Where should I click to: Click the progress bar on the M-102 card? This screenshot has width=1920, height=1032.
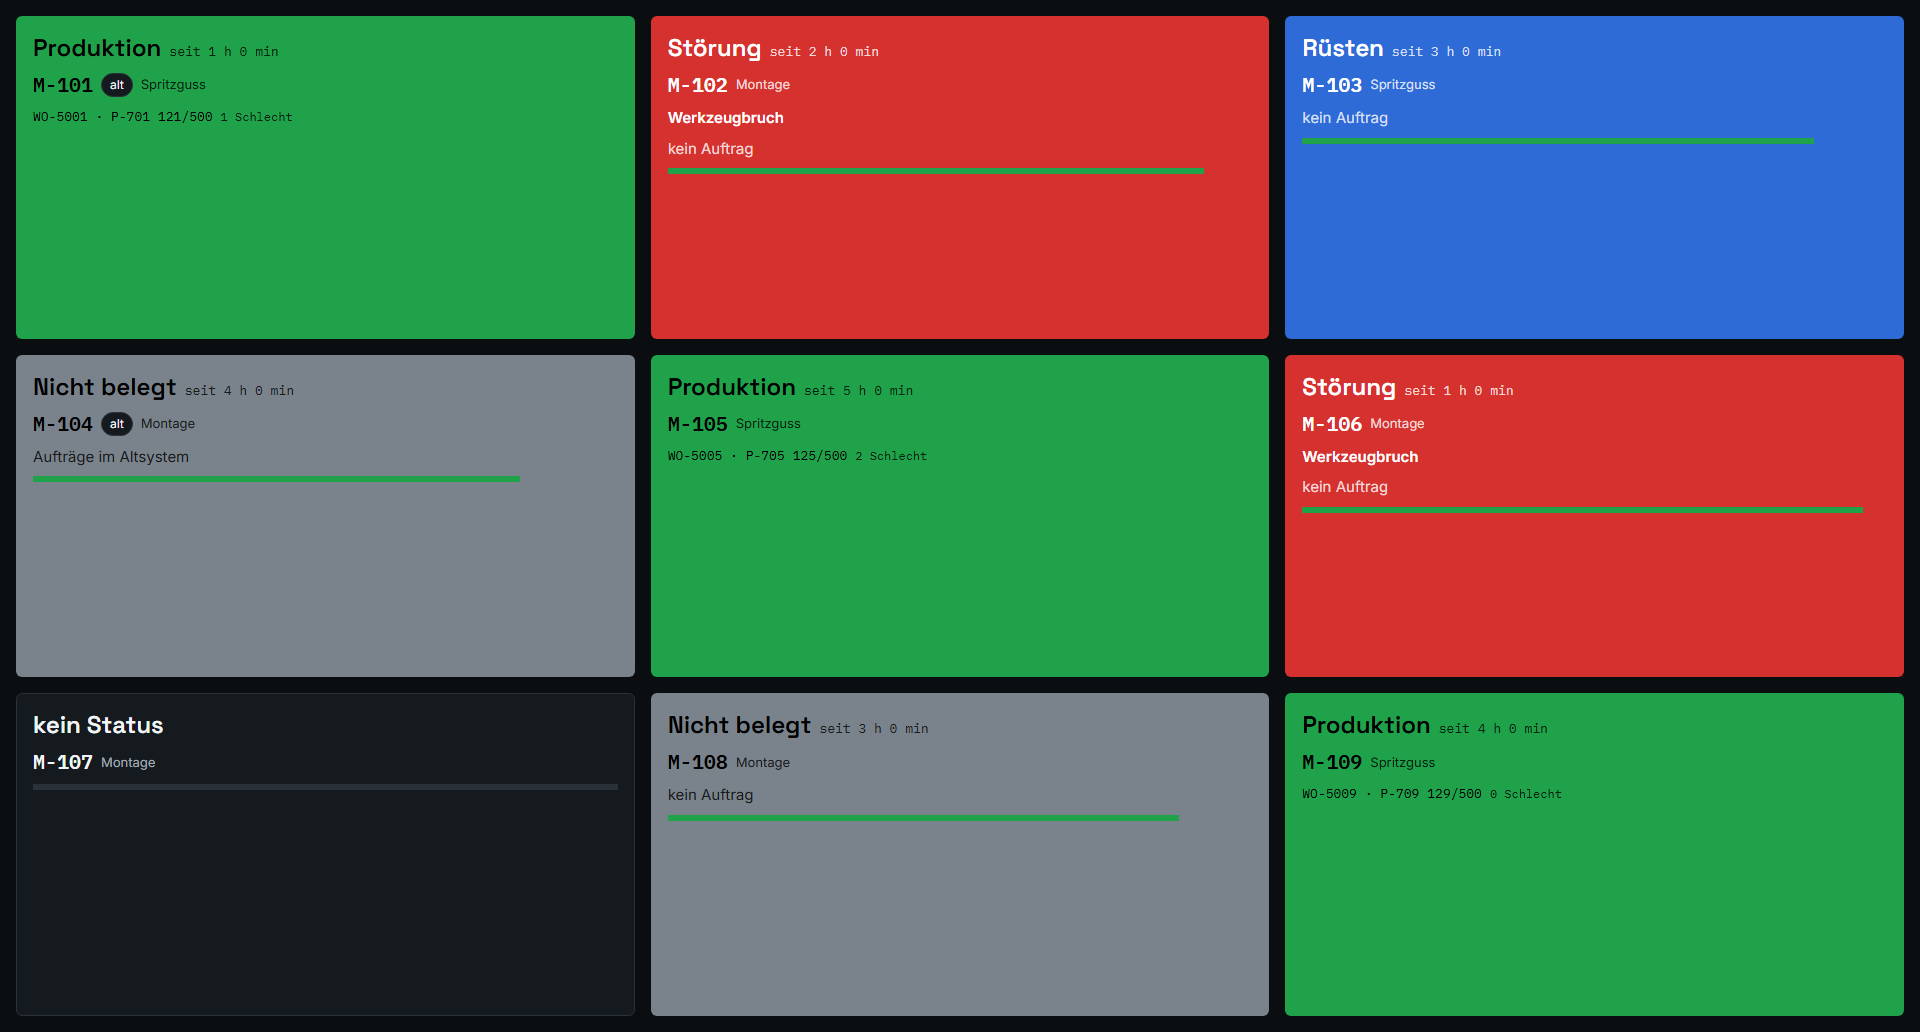click(x=935, y=171)
